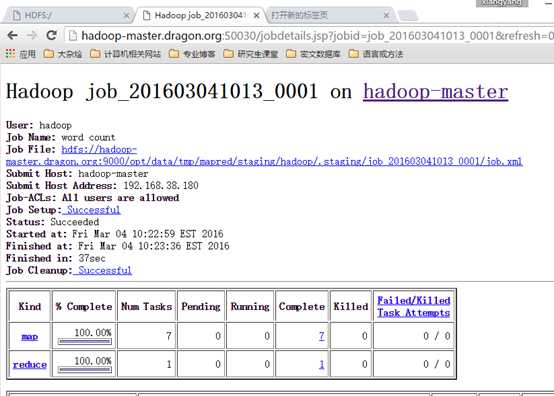Close the HDFS:/ tab
Screen dimensions: 554x396
pyautogui.click(x=126, y=16)
